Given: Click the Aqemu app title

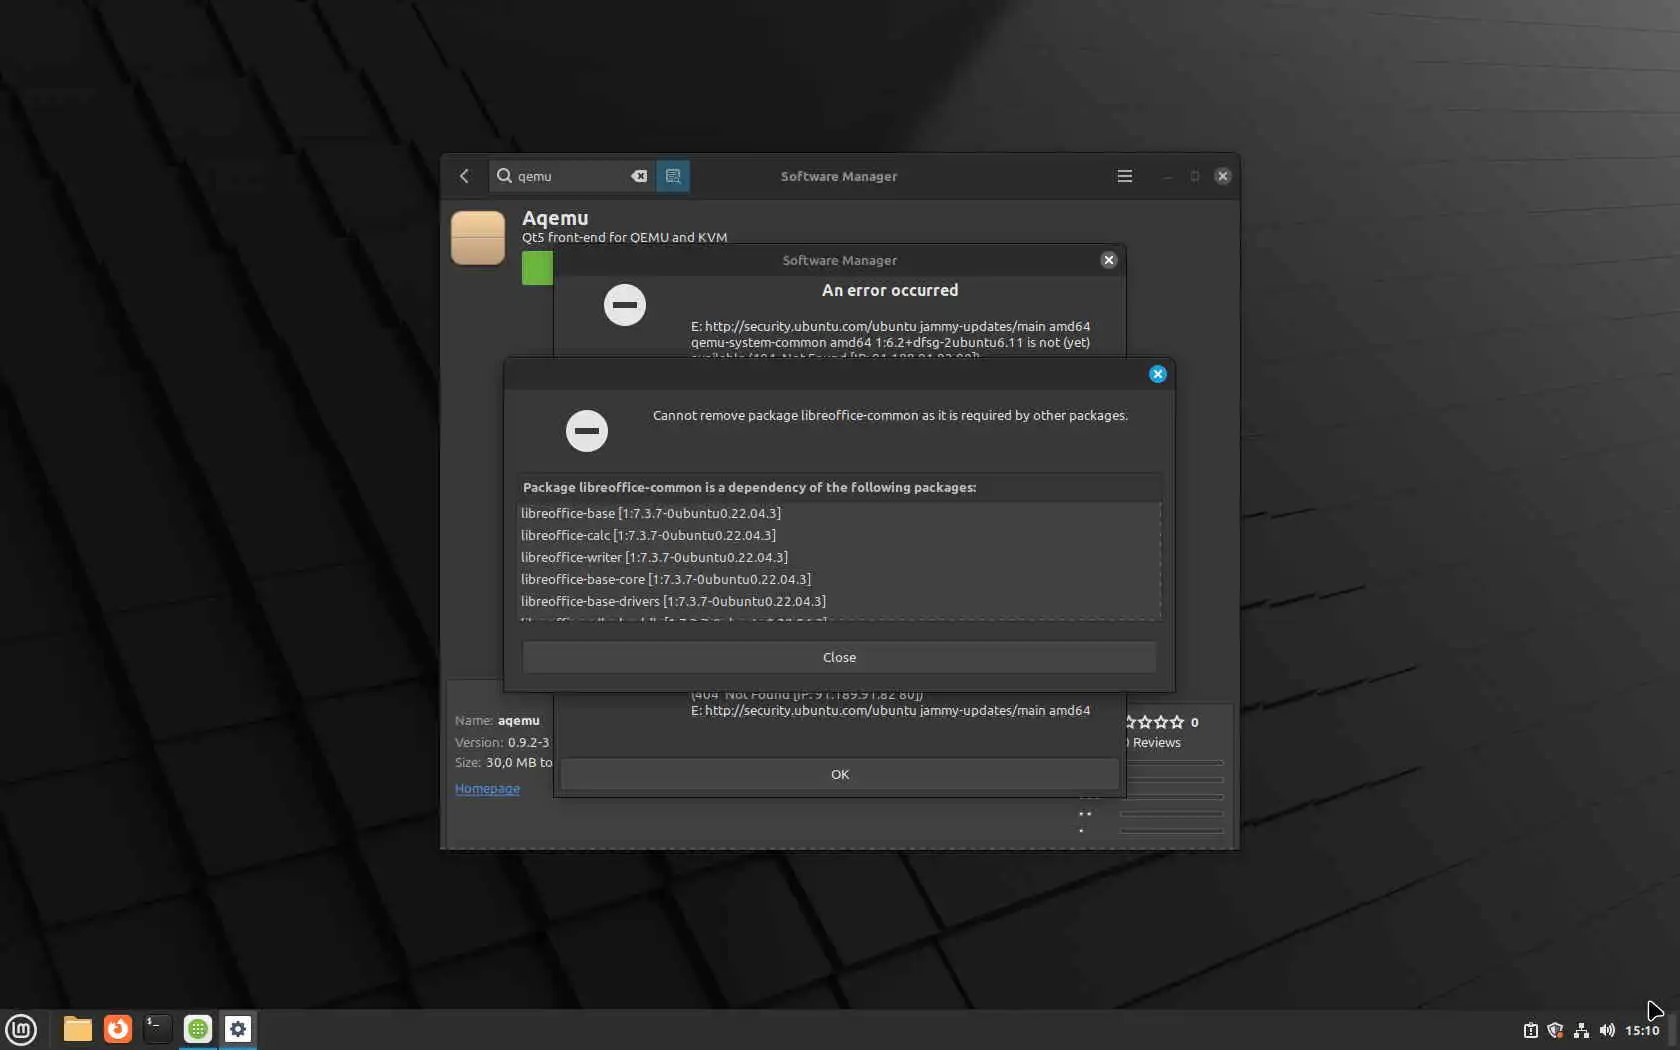Looking at the screenshot, I should click(555, 218).
